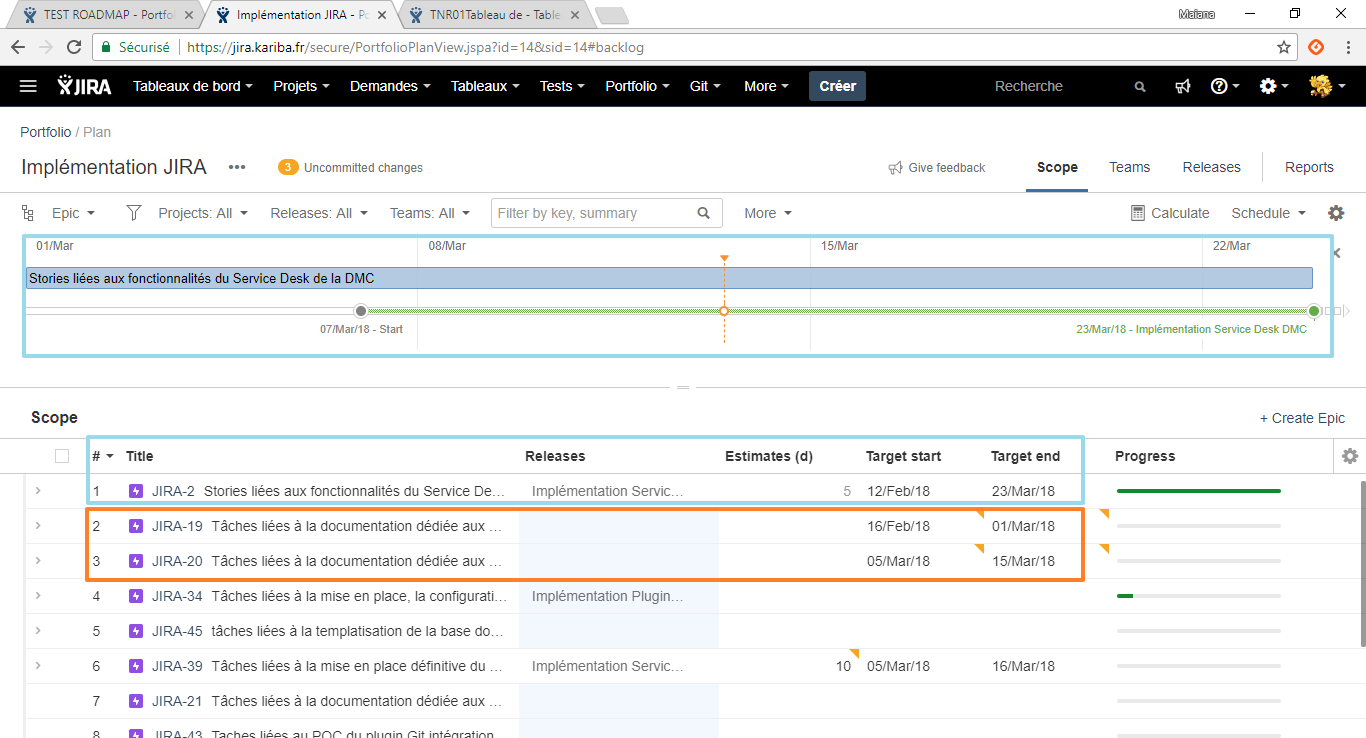Expand row JIRA-34 chevron
This screenshot has width=1366, height=738.
[x=38, y=596]
